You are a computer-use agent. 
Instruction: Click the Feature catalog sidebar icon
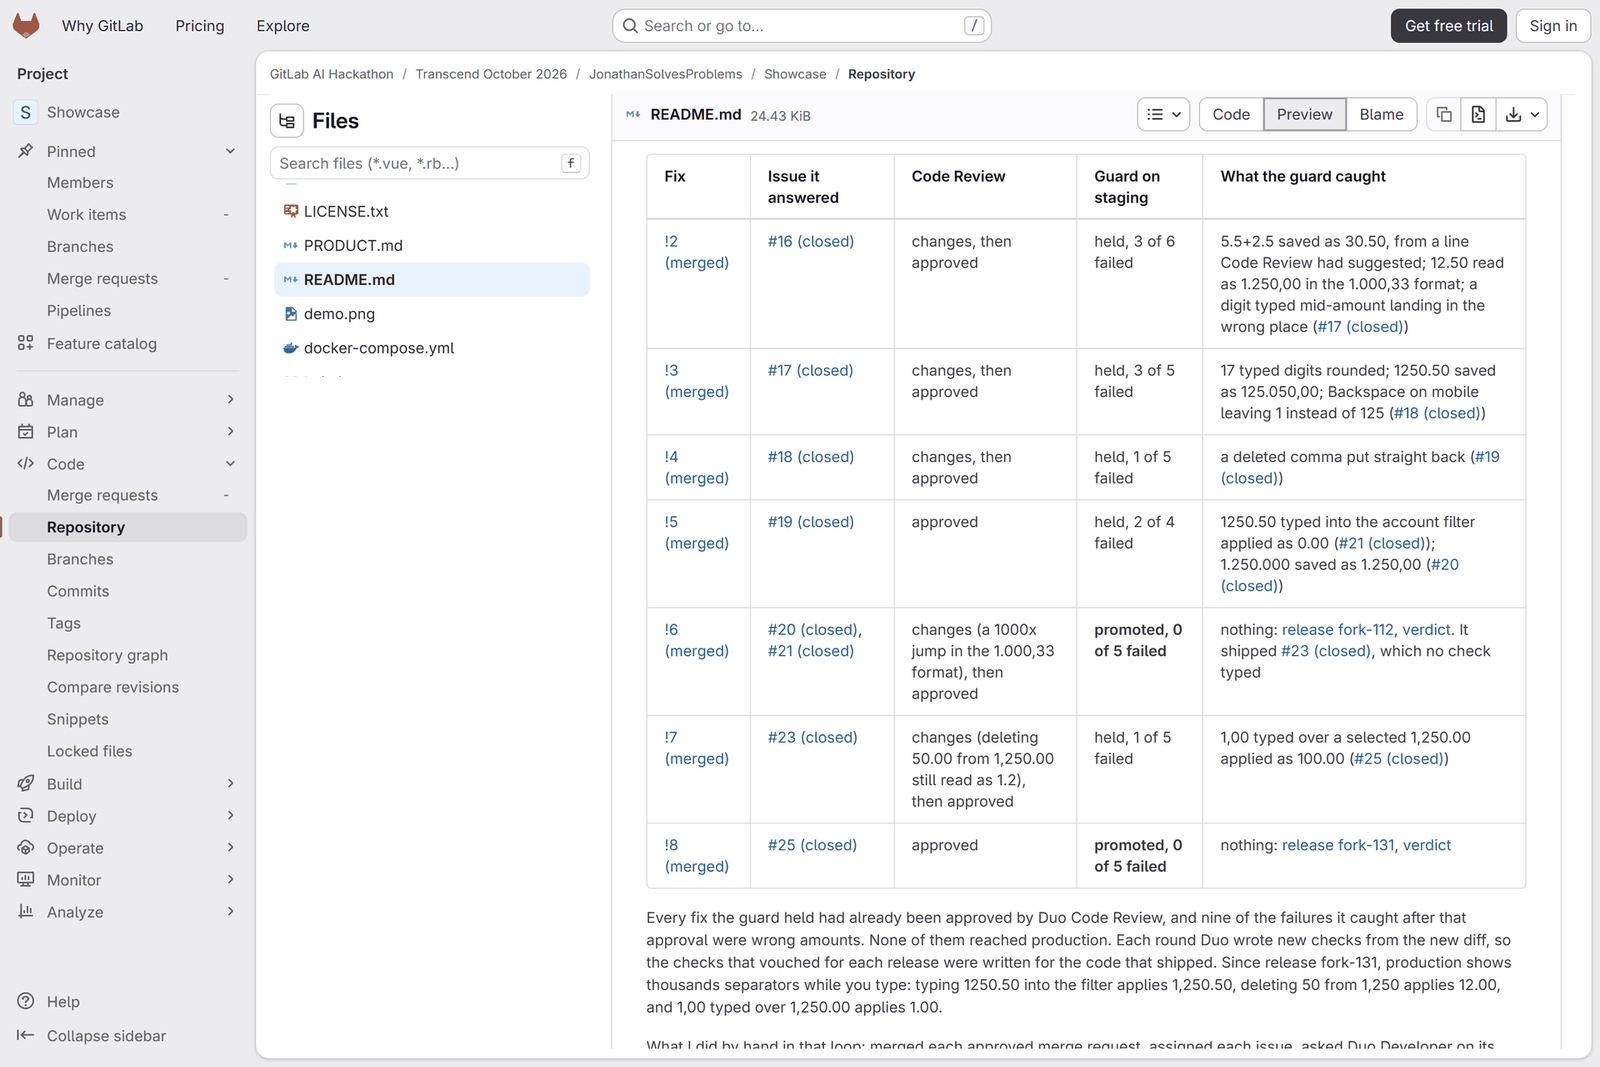[26, 343]
